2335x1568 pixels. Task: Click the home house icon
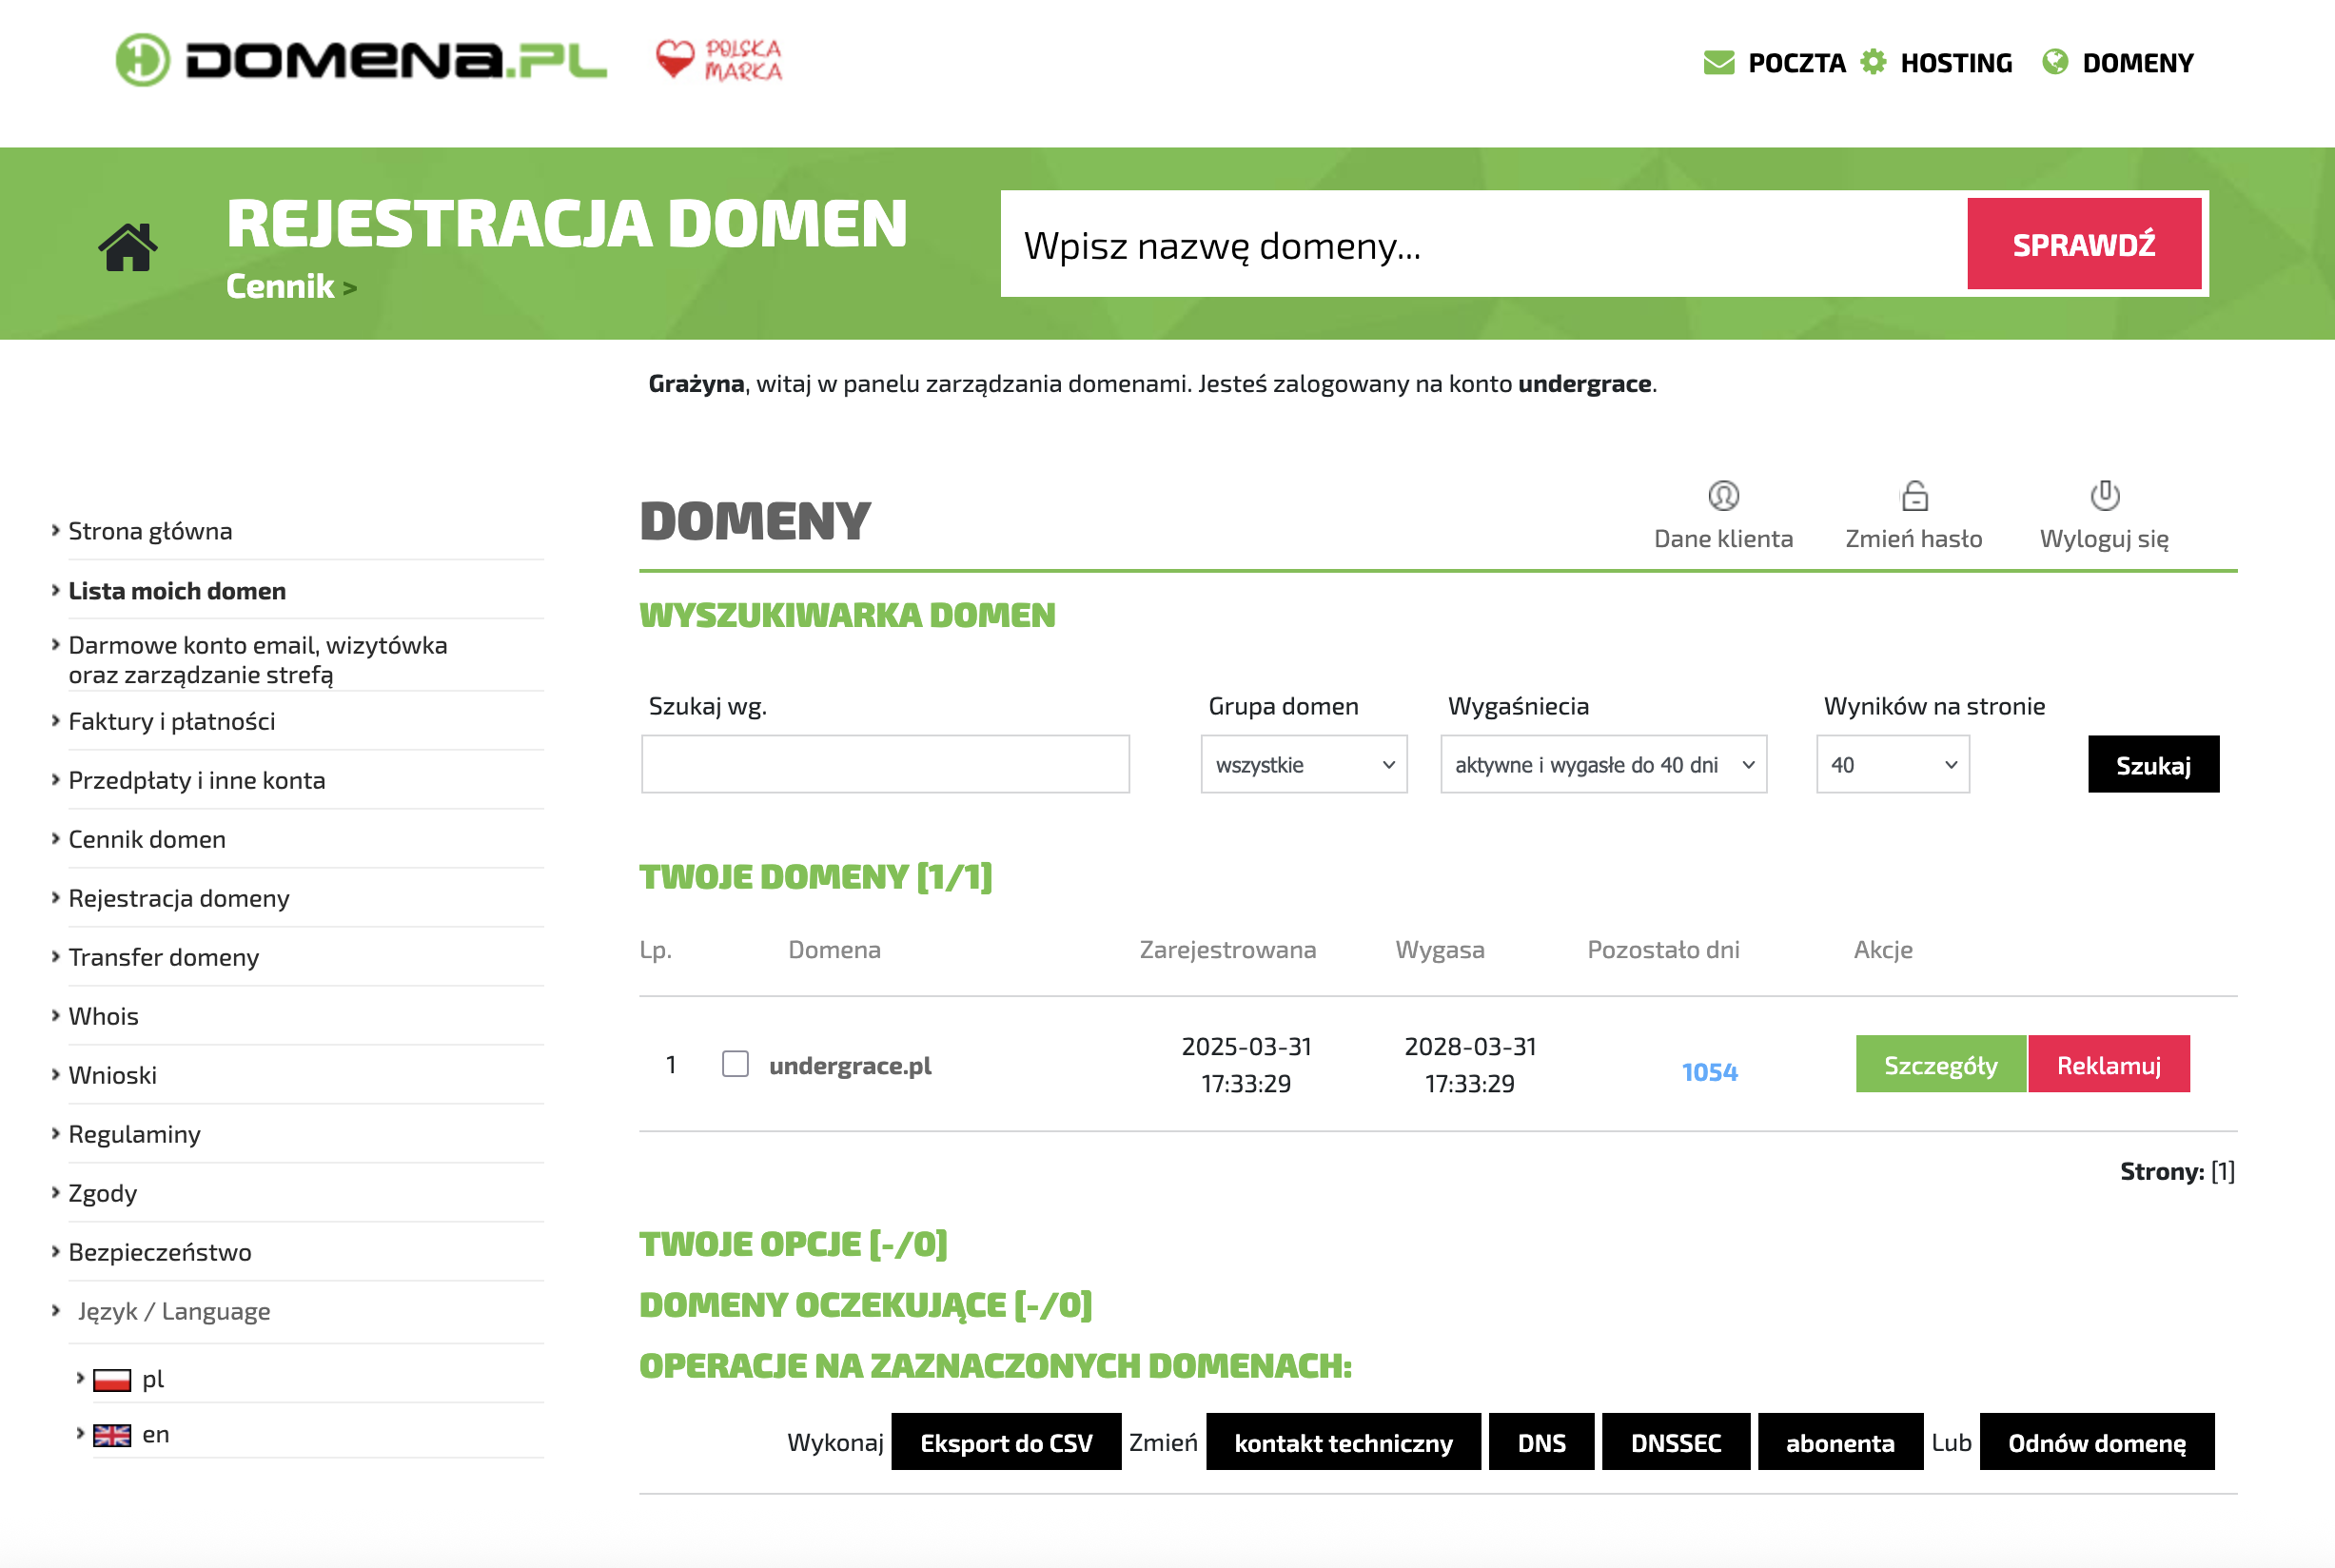pyautogui.click(x=128, y=246)
